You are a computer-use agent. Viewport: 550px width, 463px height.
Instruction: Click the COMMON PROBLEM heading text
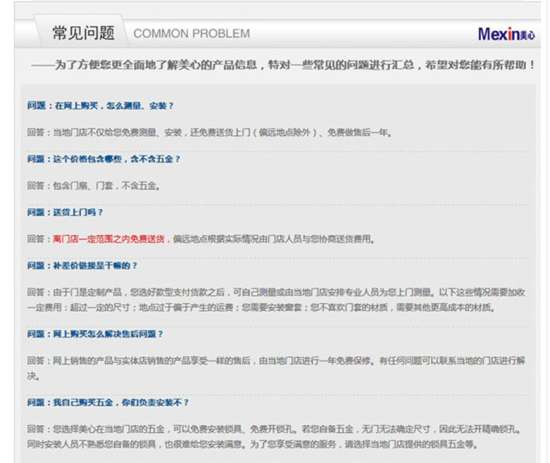(x=192, y=34)
